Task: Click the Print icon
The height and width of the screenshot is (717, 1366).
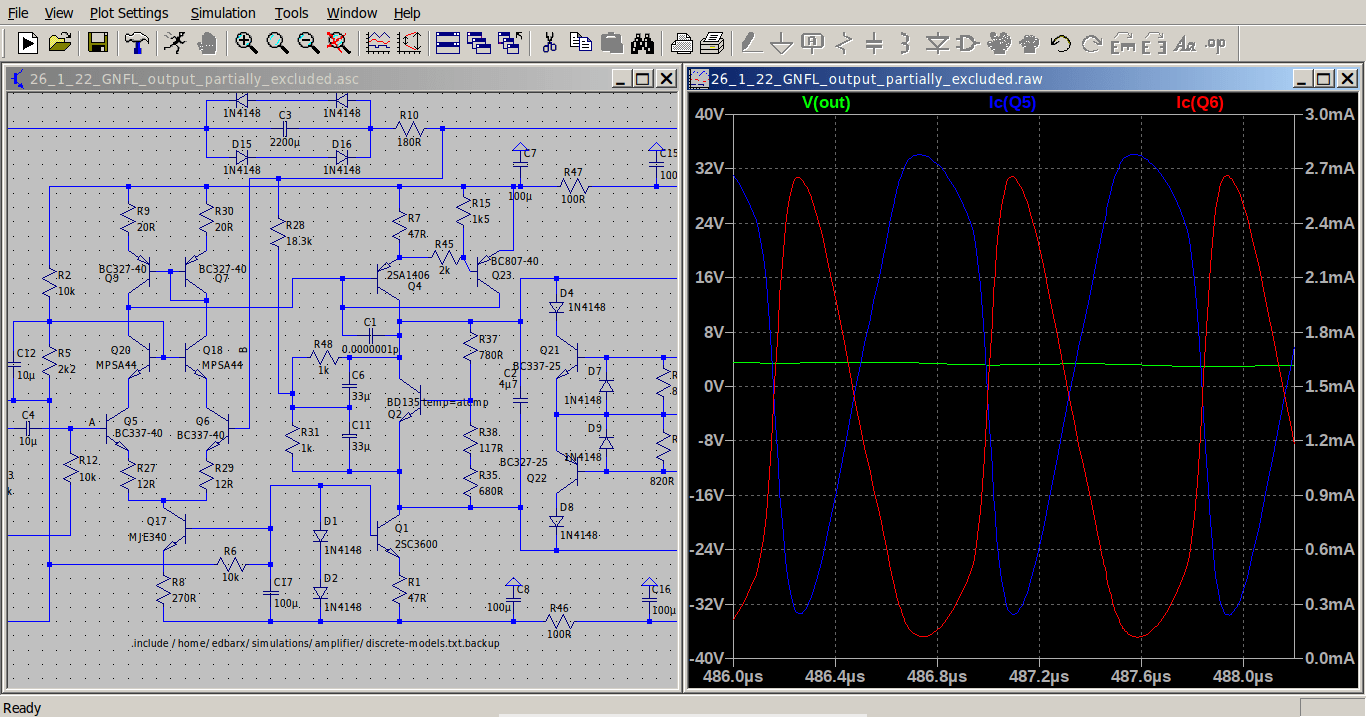Action: pyautogui.click(x=712, y=42)
